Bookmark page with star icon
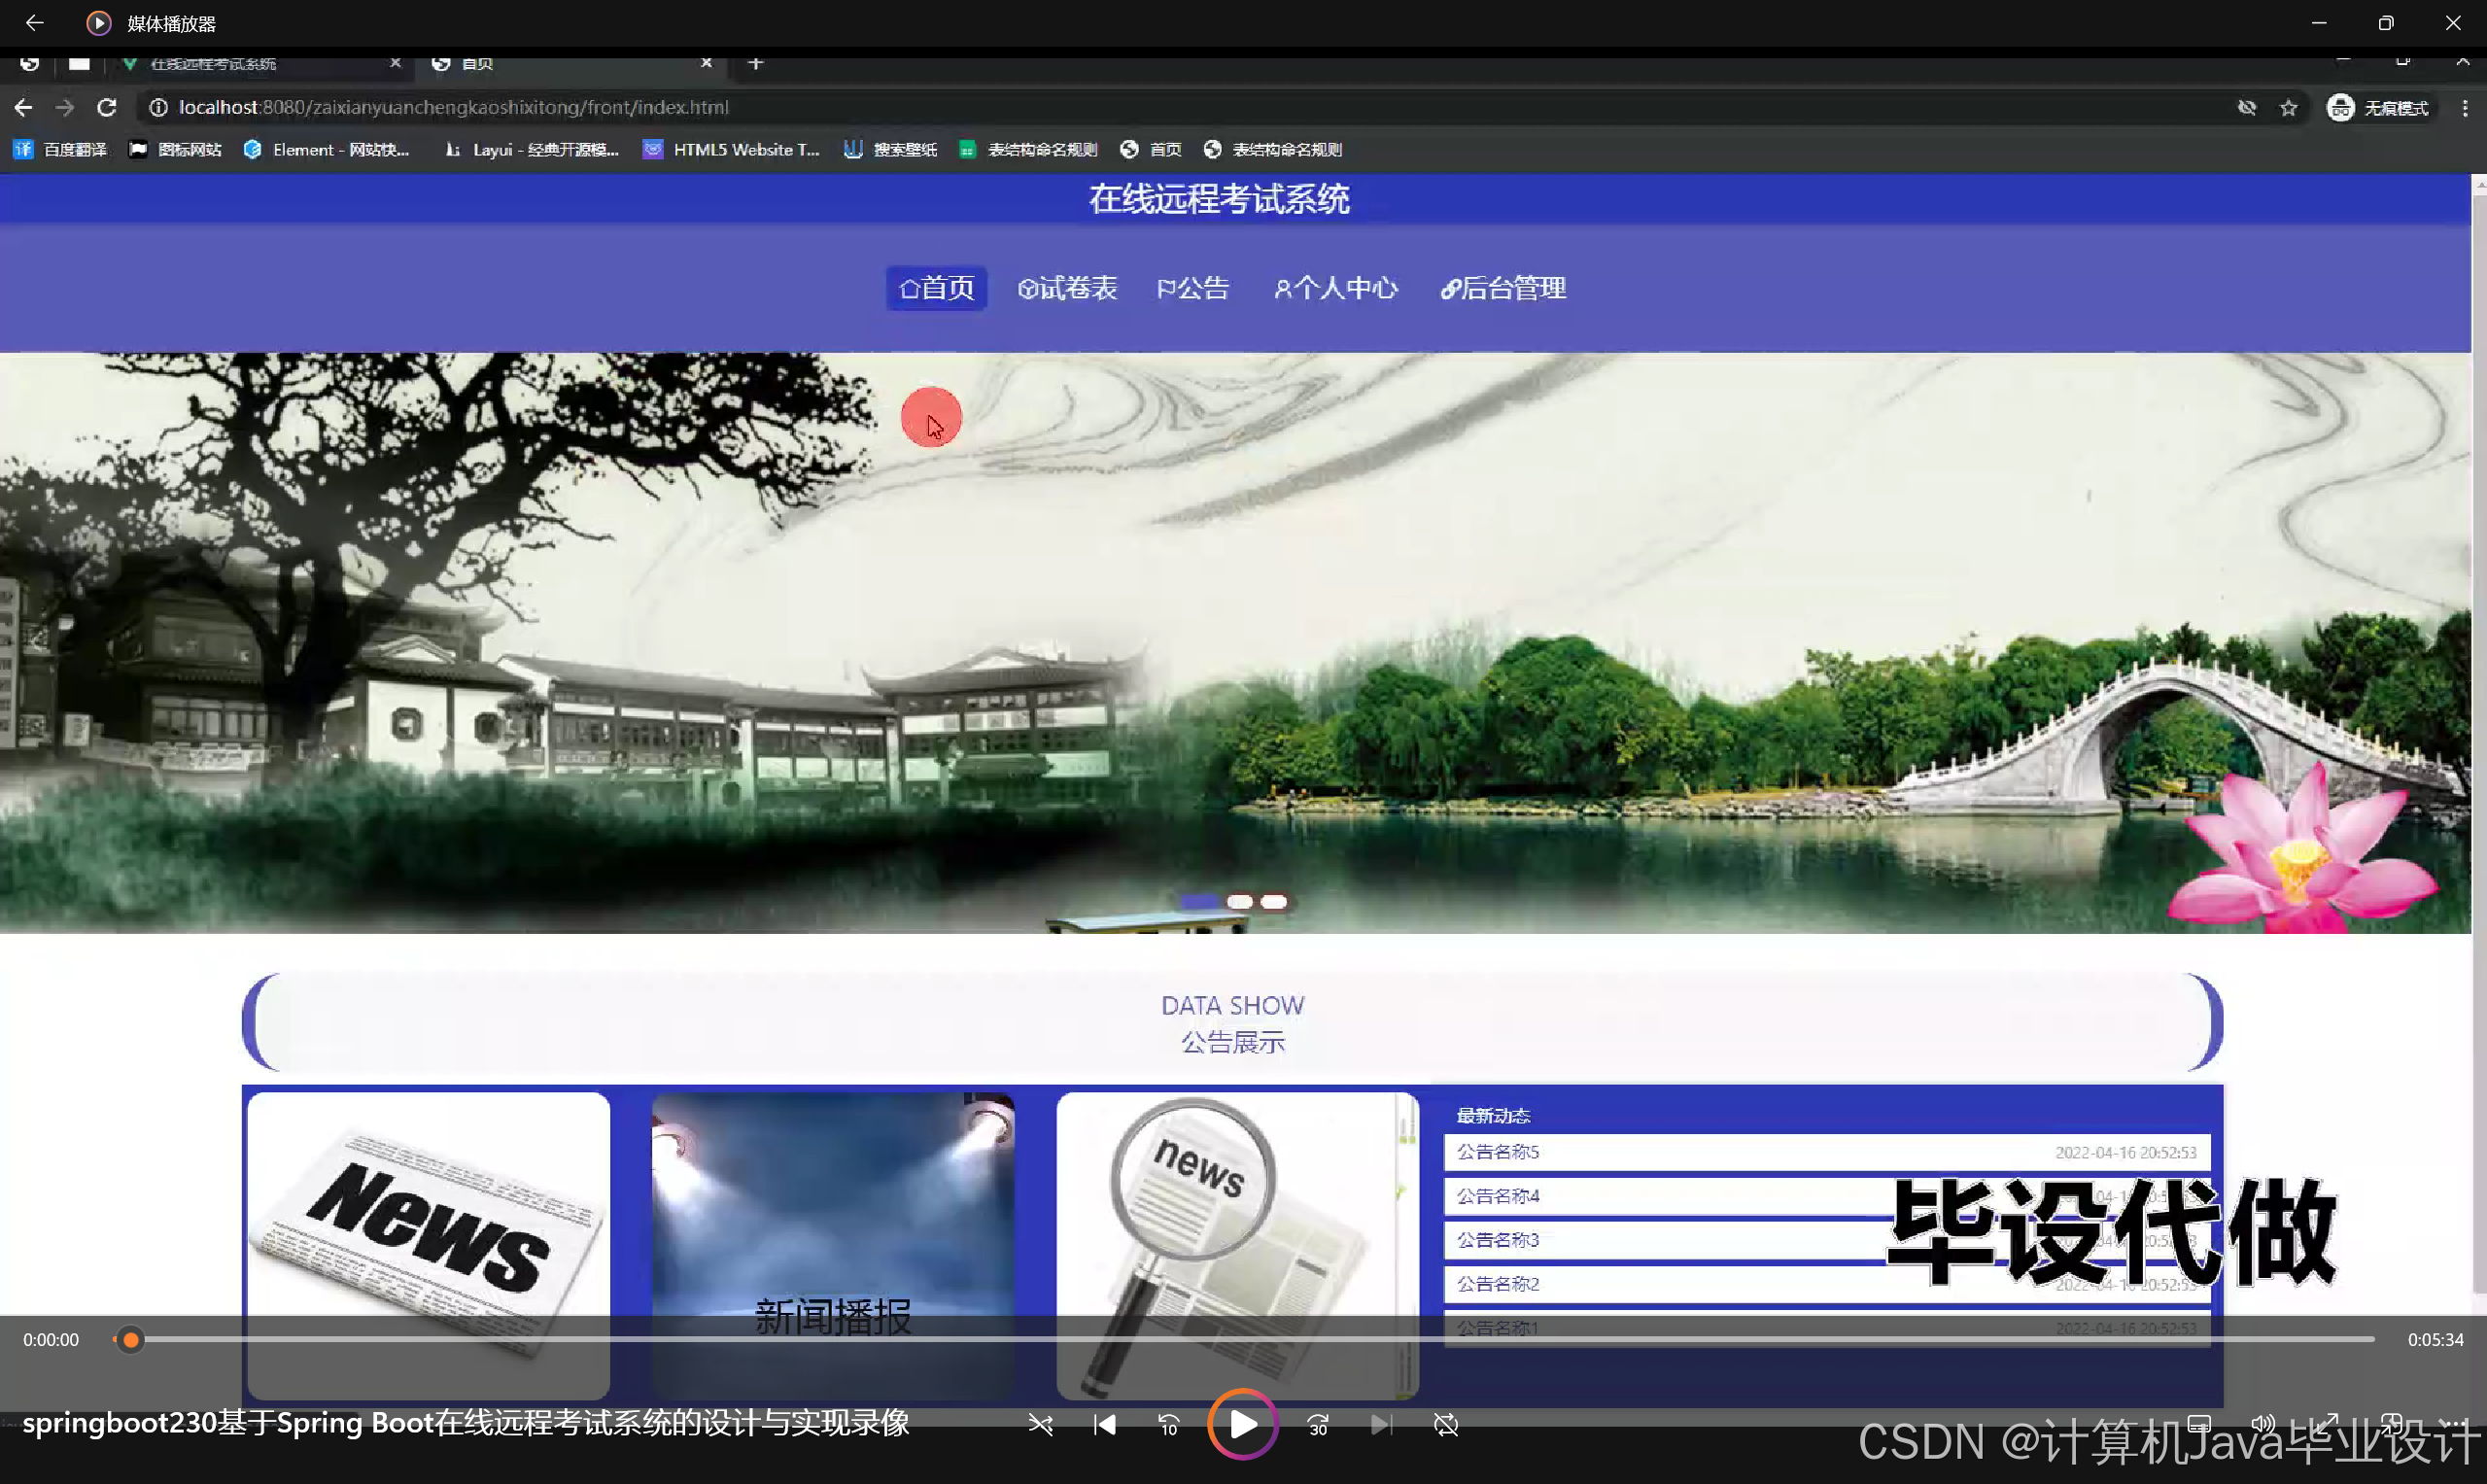This screenshot has height=1484, width=2487. point(2289,108)
